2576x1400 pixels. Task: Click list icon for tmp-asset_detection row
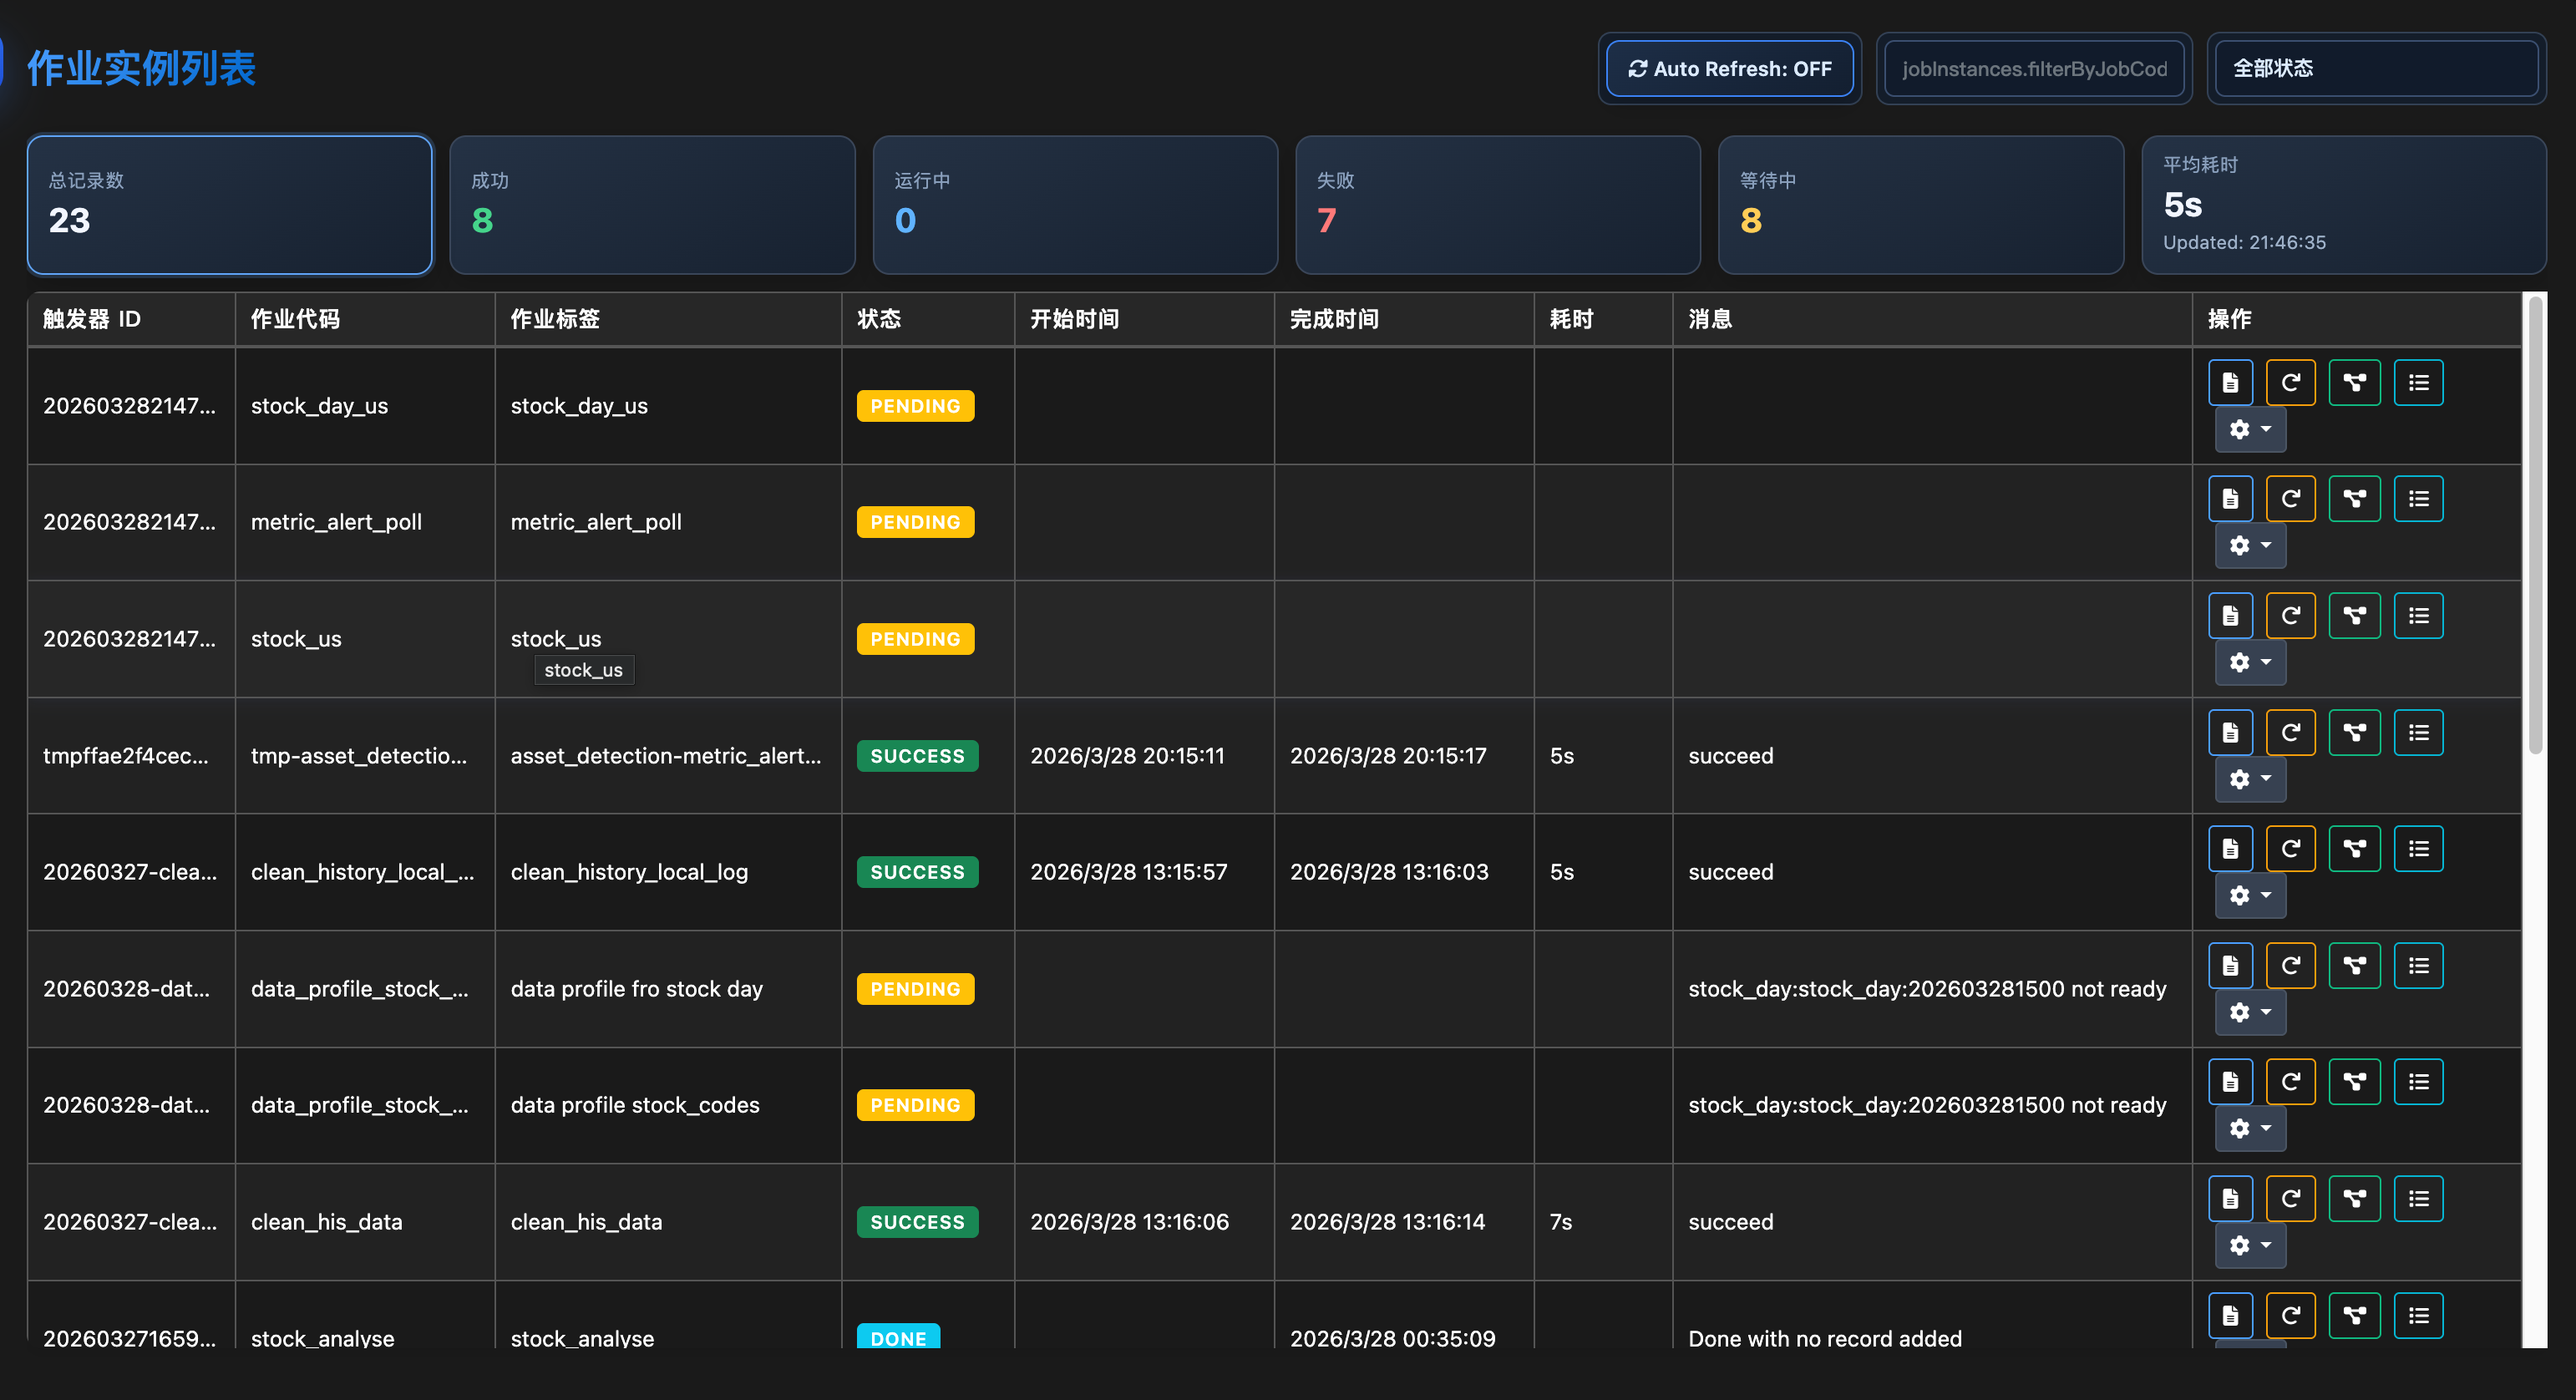click(x=2418, y=733)
